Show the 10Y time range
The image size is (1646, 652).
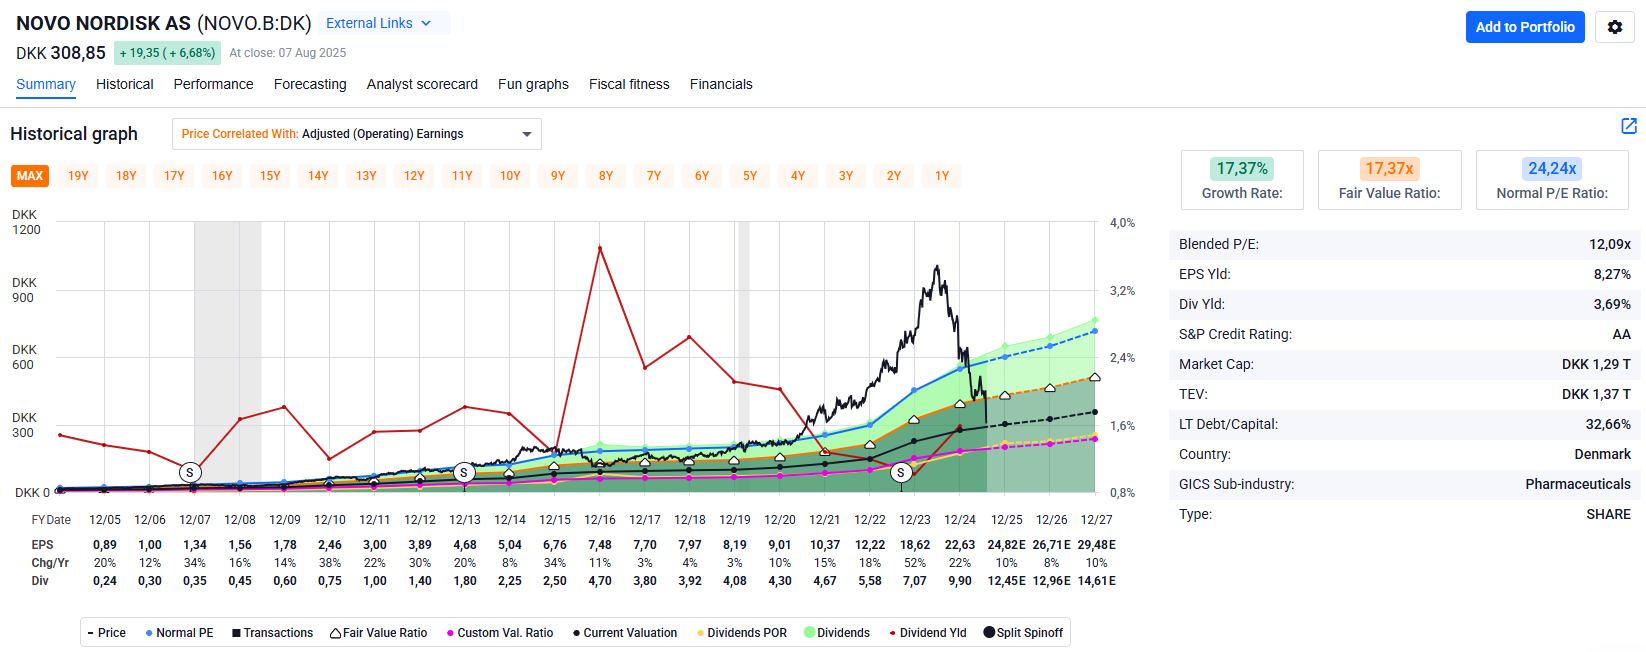click(510, 176)
